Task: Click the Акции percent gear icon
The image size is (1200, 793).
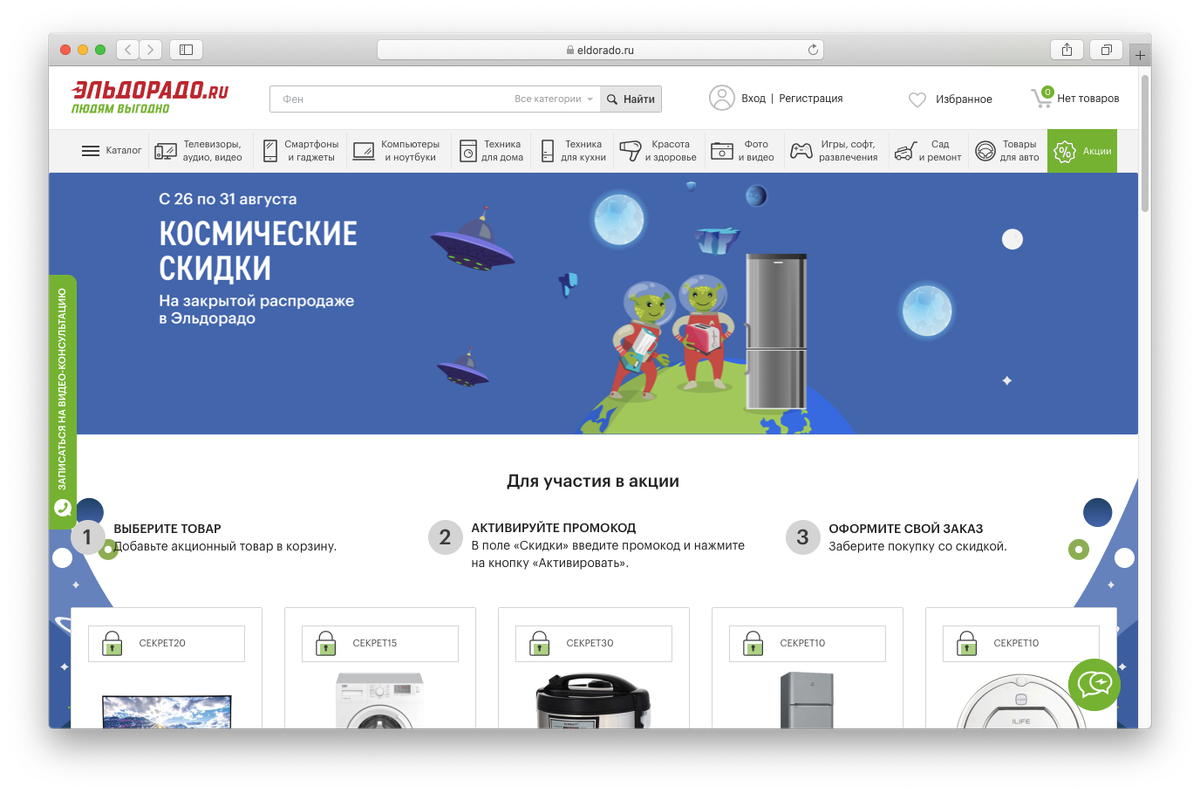Action: (1065, 151)
